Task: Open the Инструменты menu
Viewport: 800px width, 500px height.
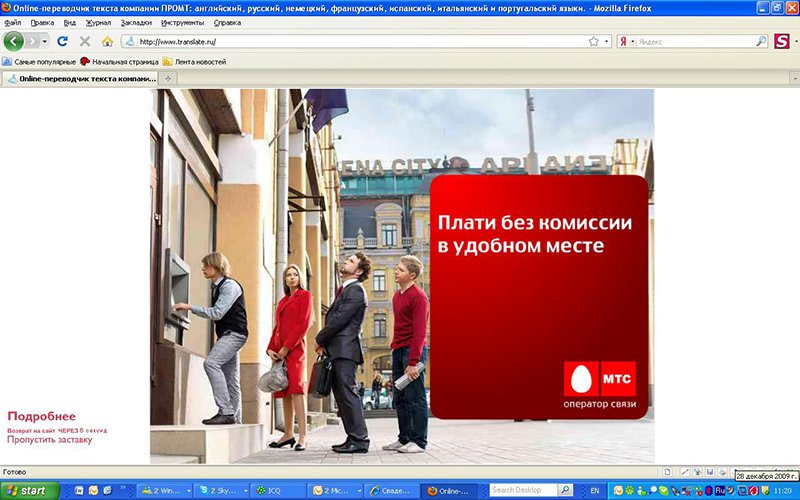Action: pos(182,22)
